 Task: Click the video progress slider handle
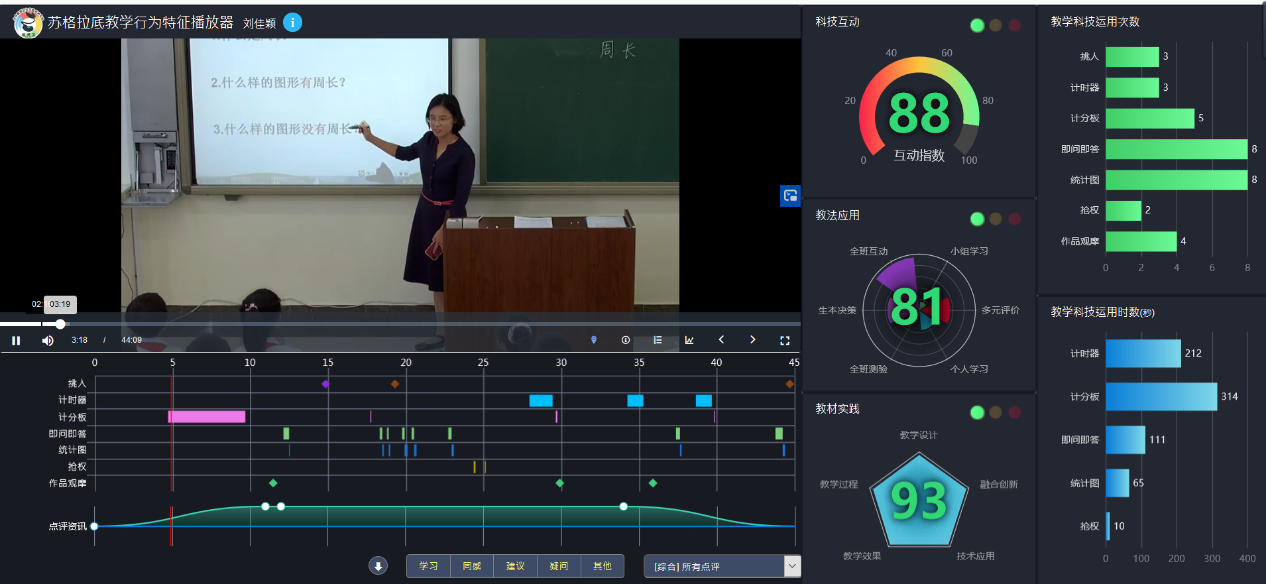[x=60, y=324]
